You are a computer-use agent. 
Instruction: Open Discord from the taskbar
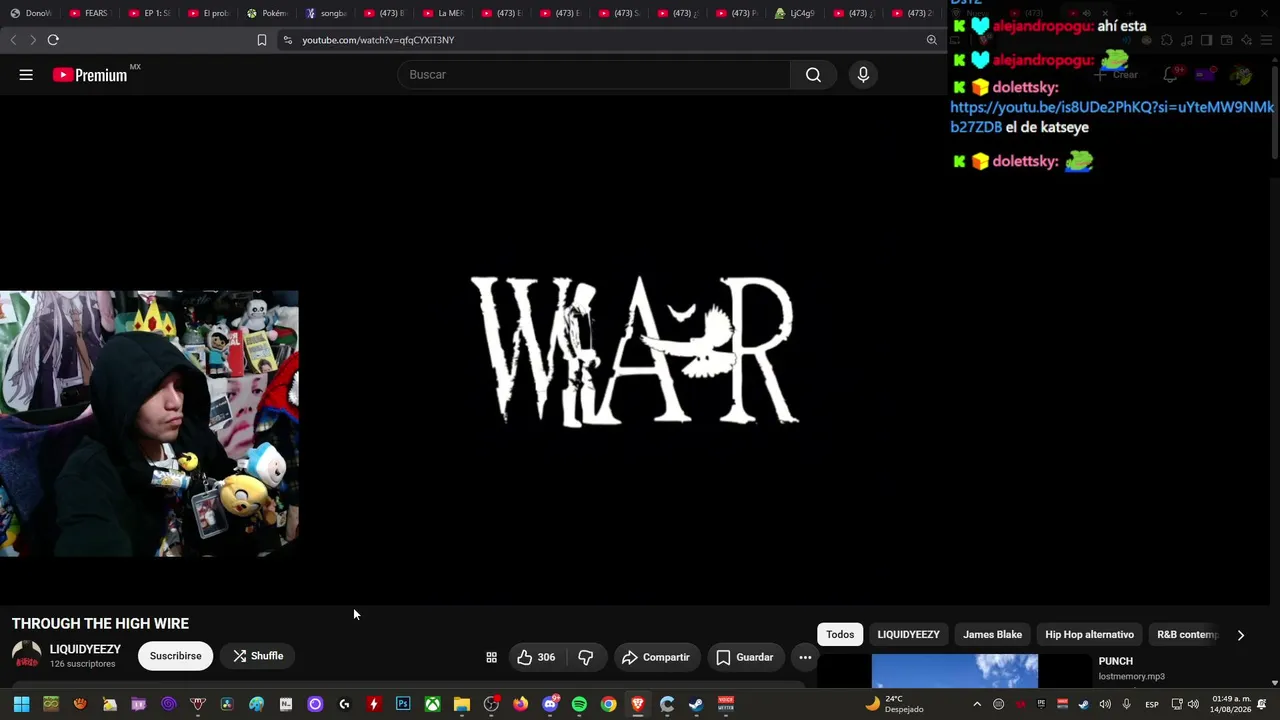[x=550, y=704]
